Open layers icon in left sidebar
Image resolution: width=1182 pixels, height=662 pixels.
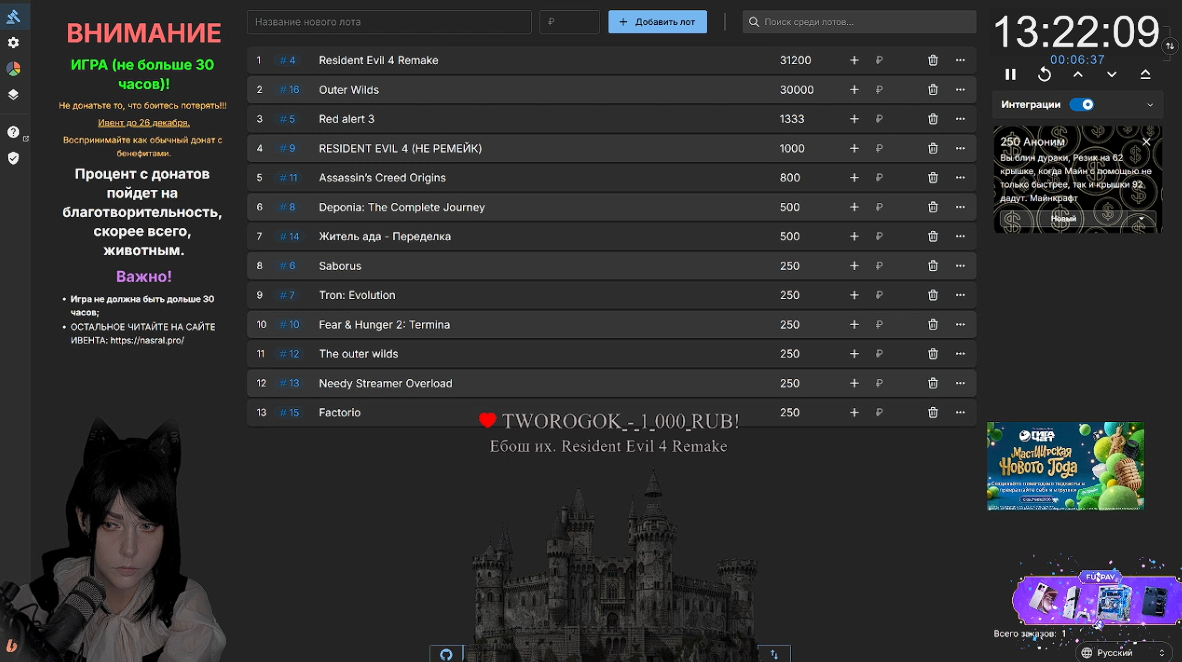click(13, 95)
